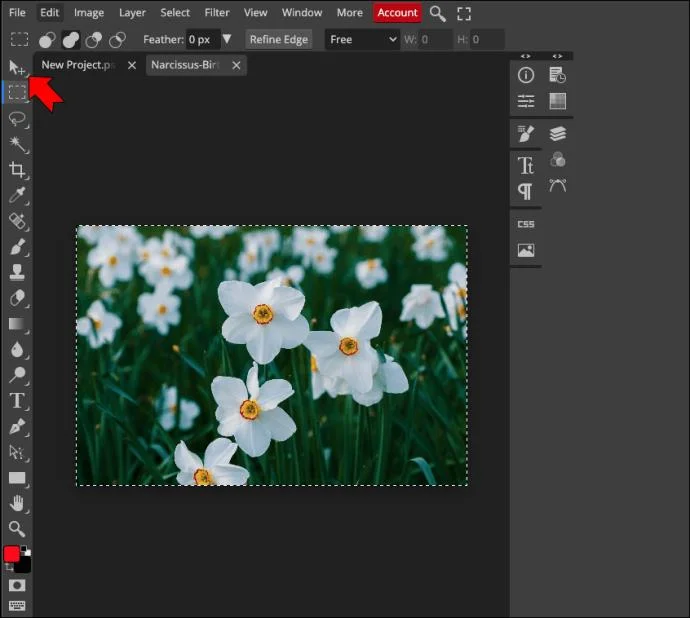Open the Layers panel icon
The image size is (690, 618).
[x=558, y=133]
